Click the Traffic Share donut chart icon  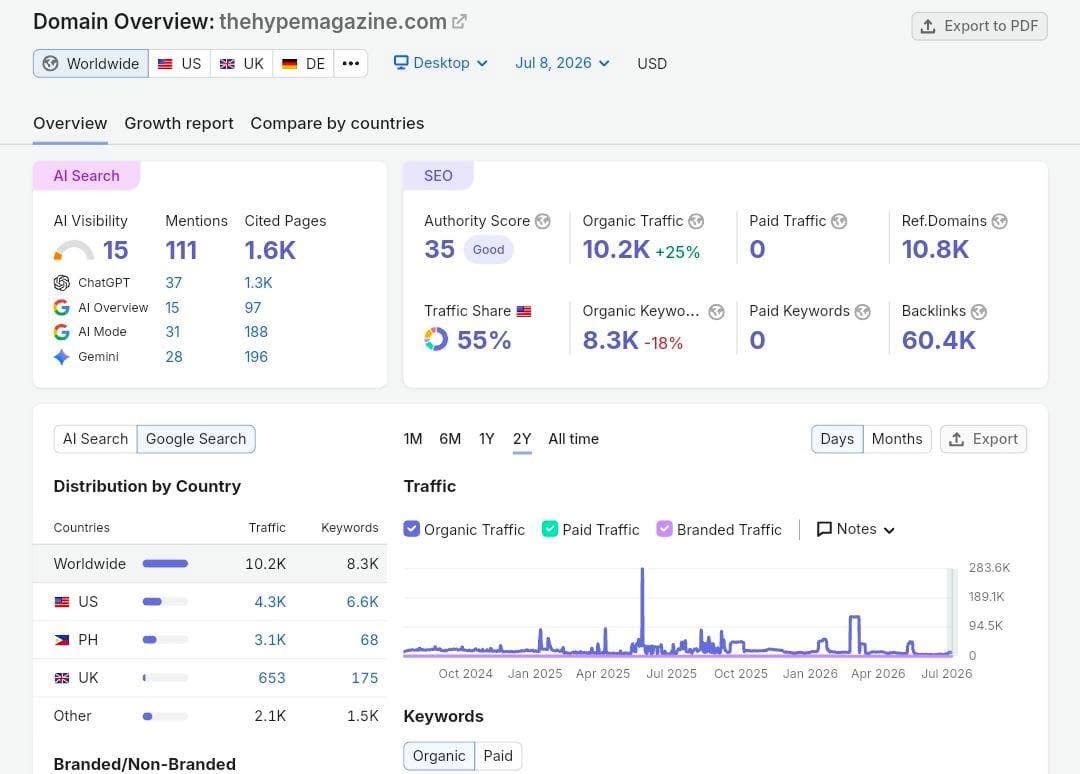click(436, 339)
